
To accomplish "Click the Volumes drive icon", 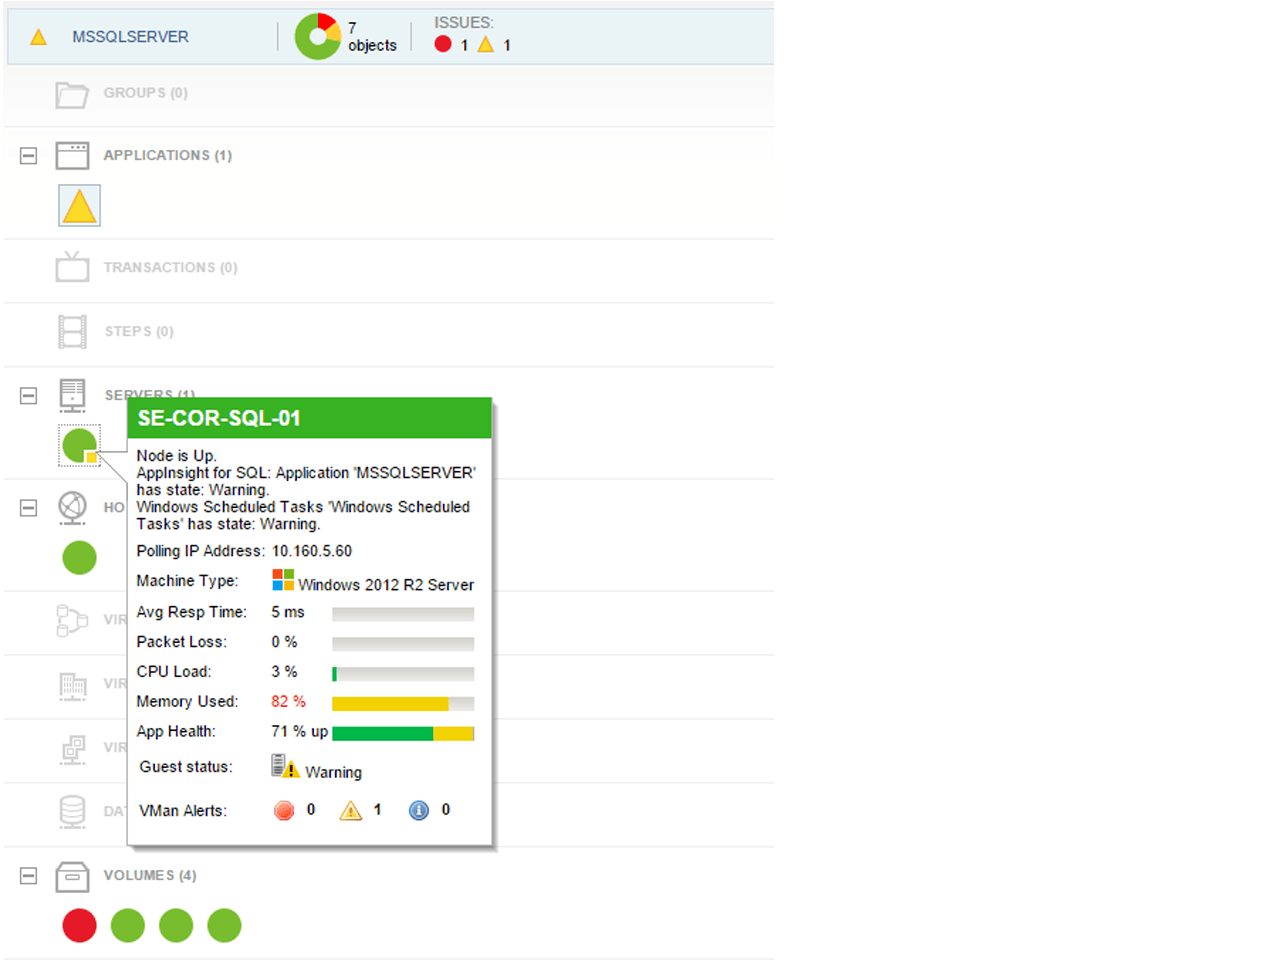I will point(72,876).
